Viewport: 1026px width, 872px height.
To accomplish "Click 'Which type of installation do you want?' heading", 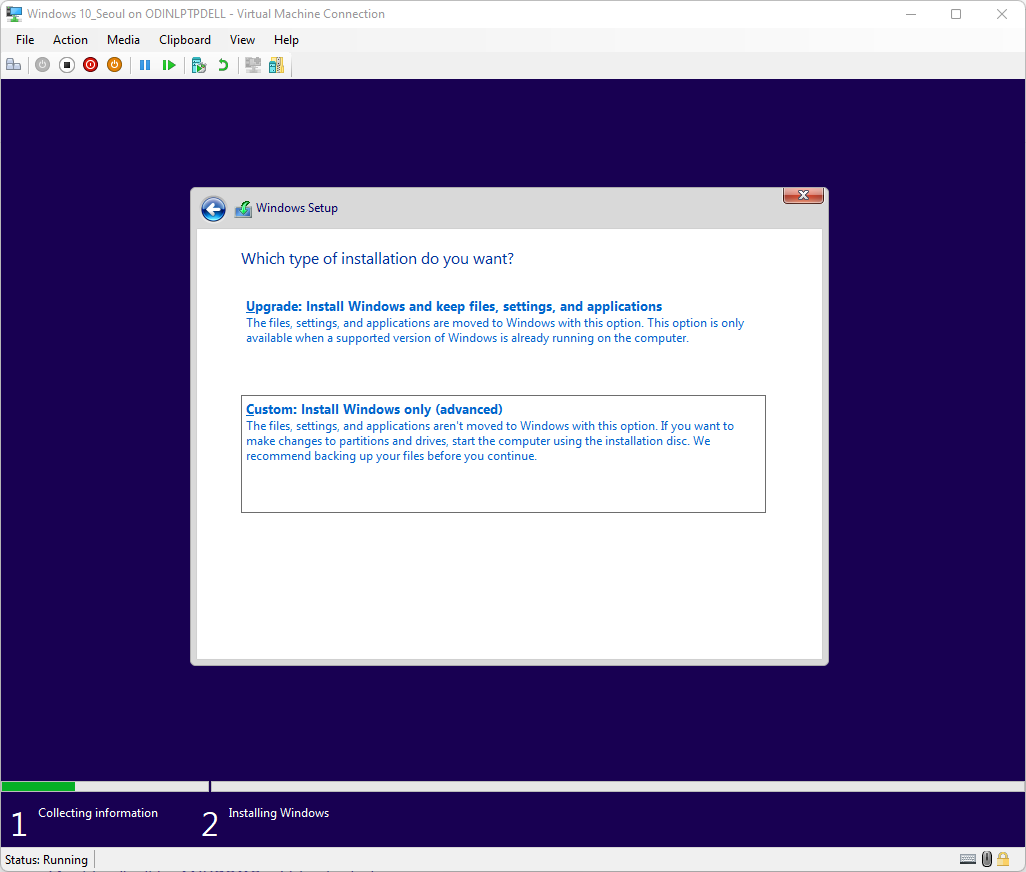I will click(378, 258).
